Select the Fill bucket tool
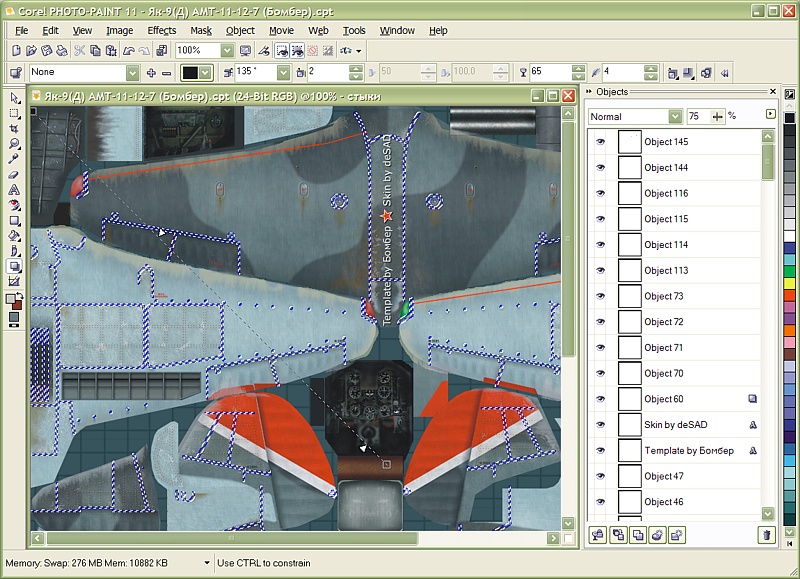 click(x=14, y=236)
